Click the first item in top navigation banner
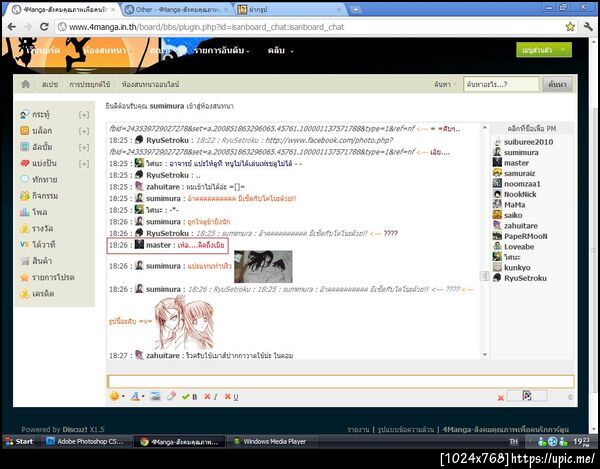 click(x=43, y=50)
